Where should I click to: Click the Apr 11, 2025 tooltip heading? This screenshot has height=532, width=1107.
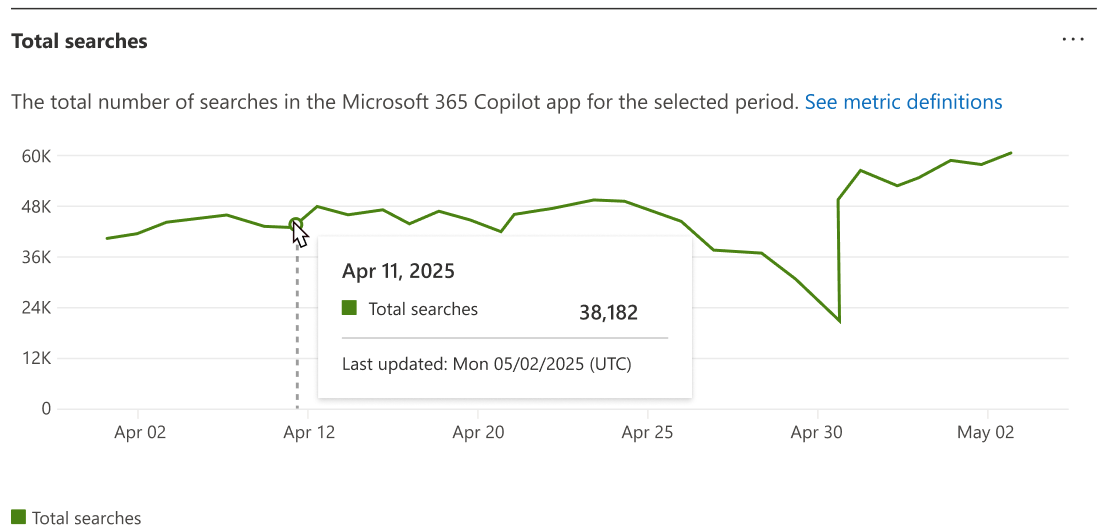pyautogui.click(x=398, y=271)
